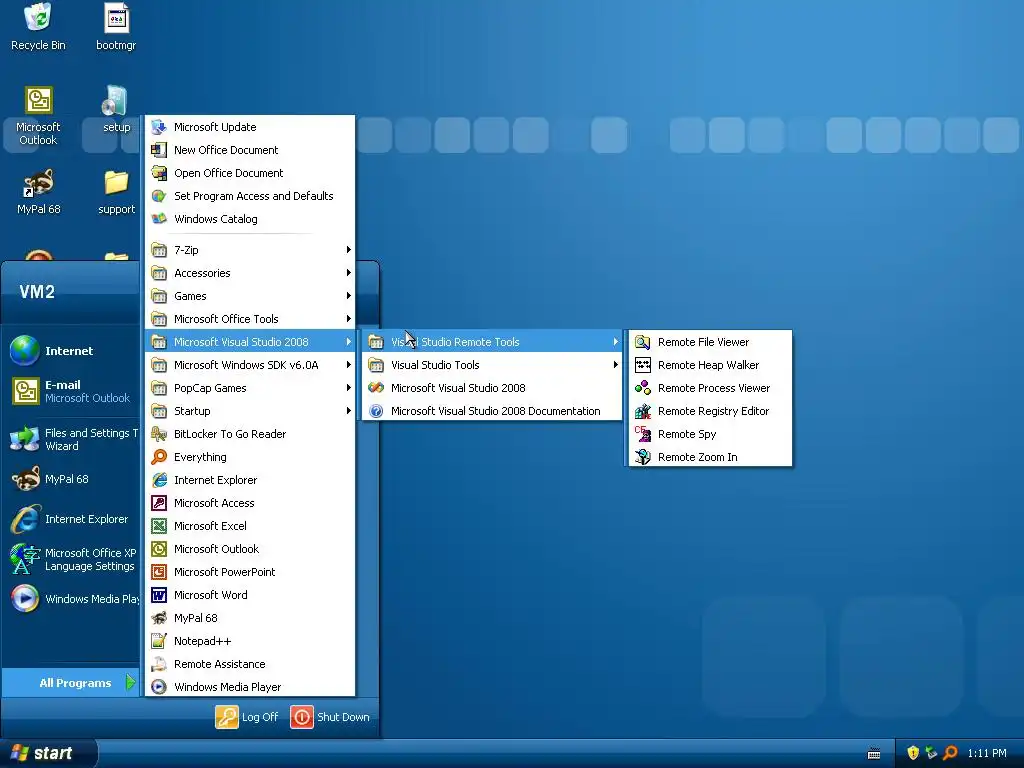Expand PopCap Games submenu arrow
The width and height of the screenshot is (1024, 768).
[349, 388]
